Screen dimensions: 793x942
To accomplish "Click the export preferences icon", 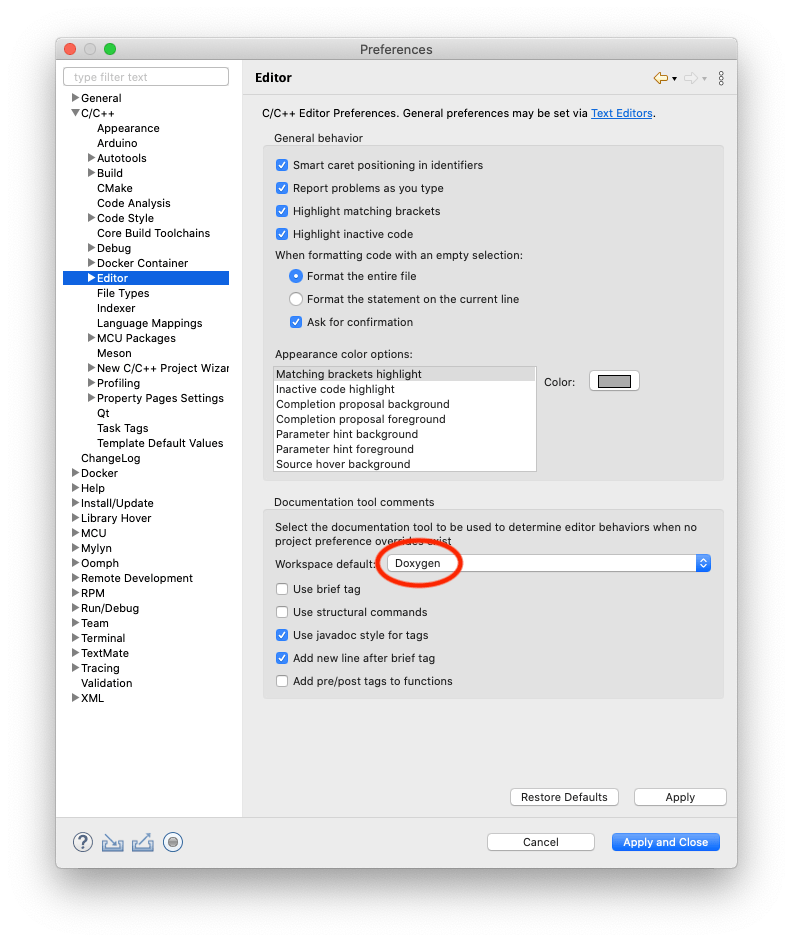I will (x=142, y=843).
